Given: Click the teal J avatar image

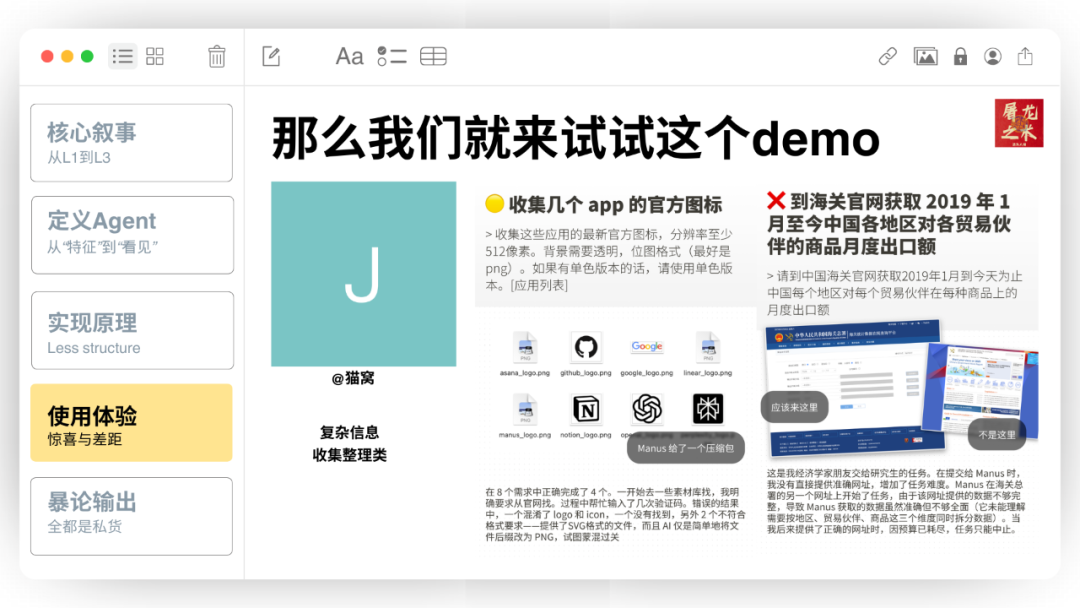Looking at the screenshot, I should (363, 274).
